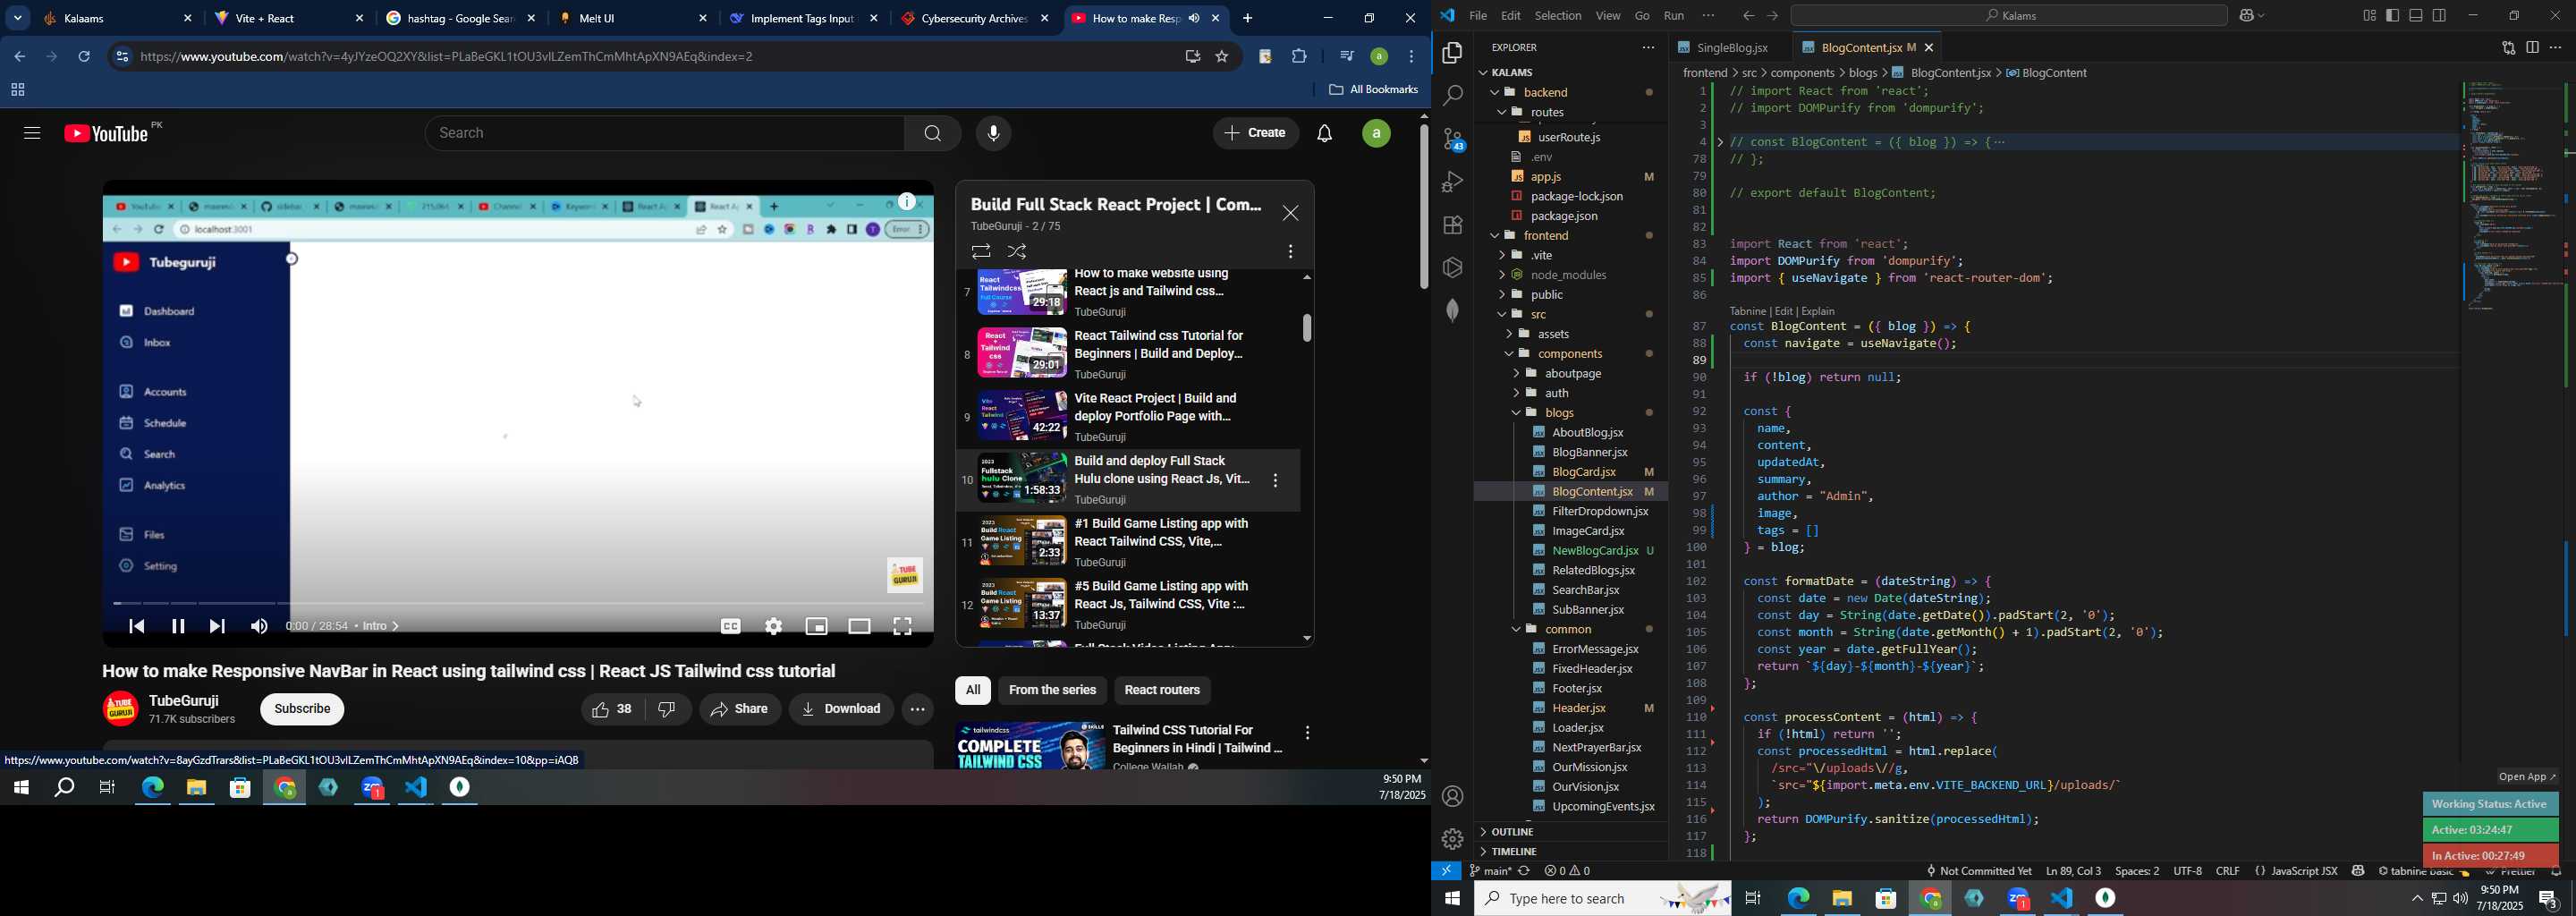Open VS Code Manage settings gear
Viewport: 2576px width, 916px height.
pos(1452,839)
